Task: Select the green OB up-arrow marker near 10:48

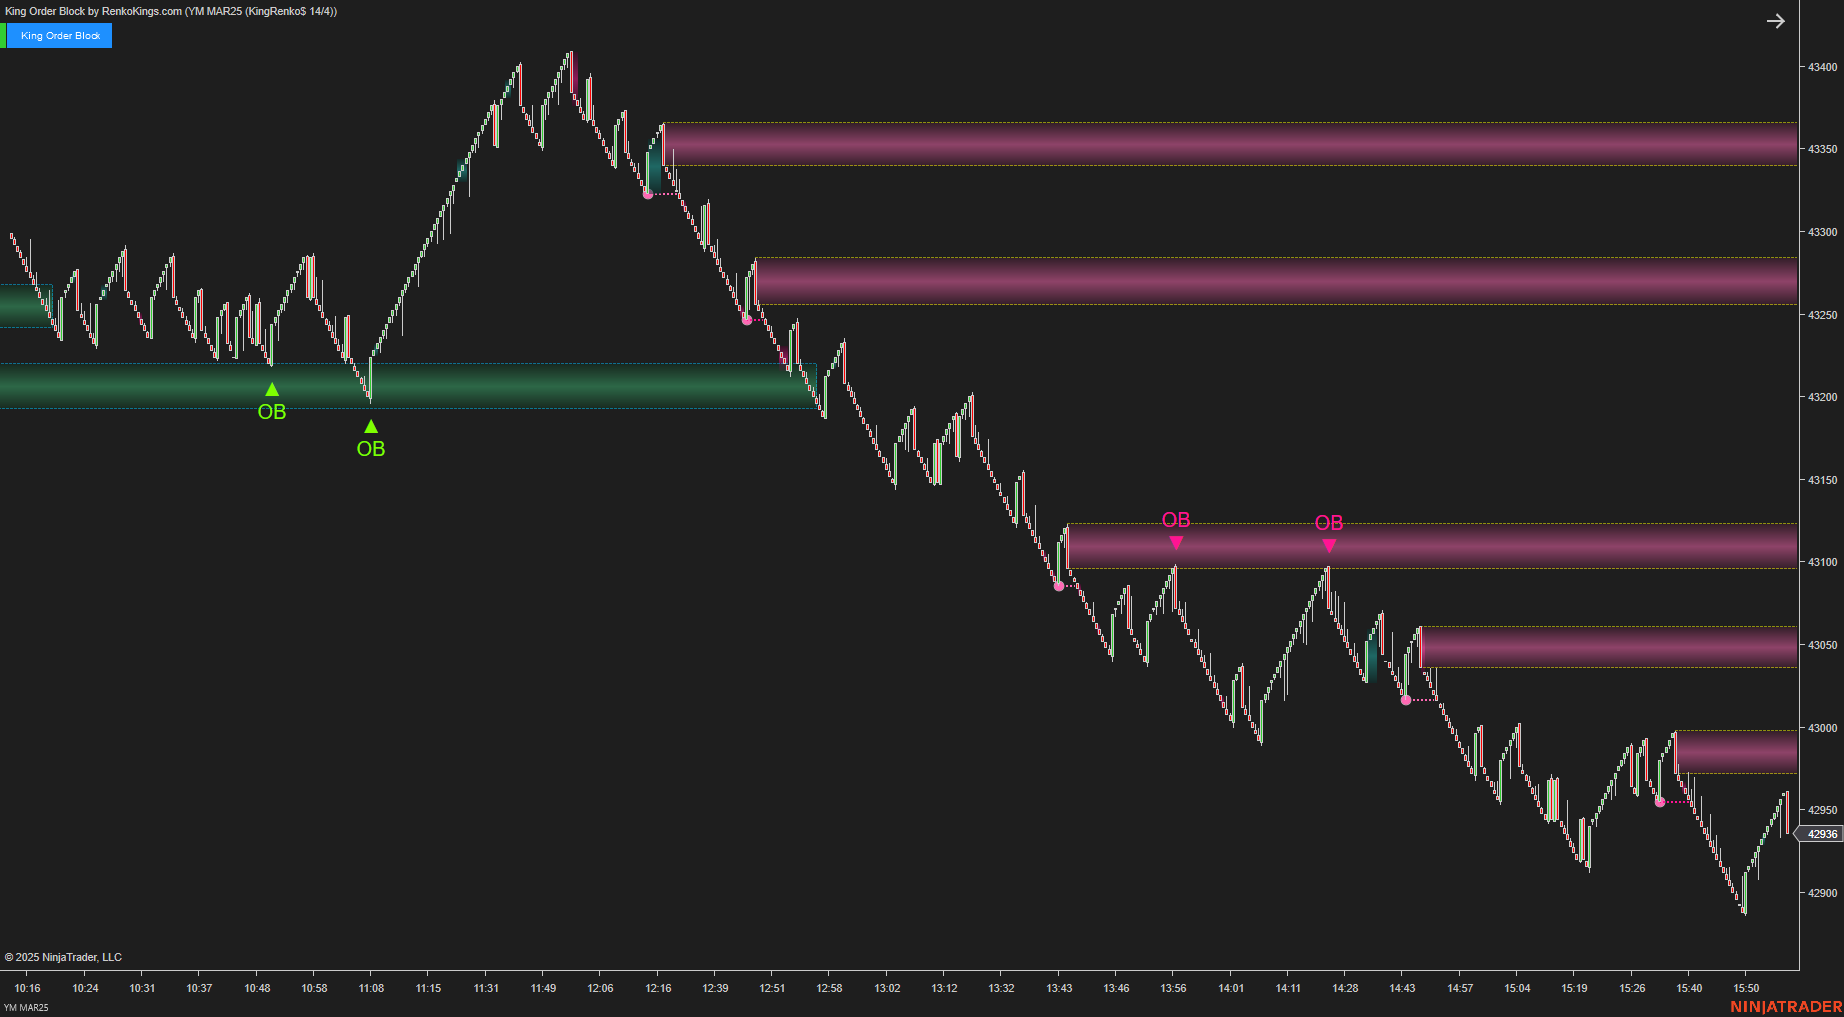Action: click(272, 388)
